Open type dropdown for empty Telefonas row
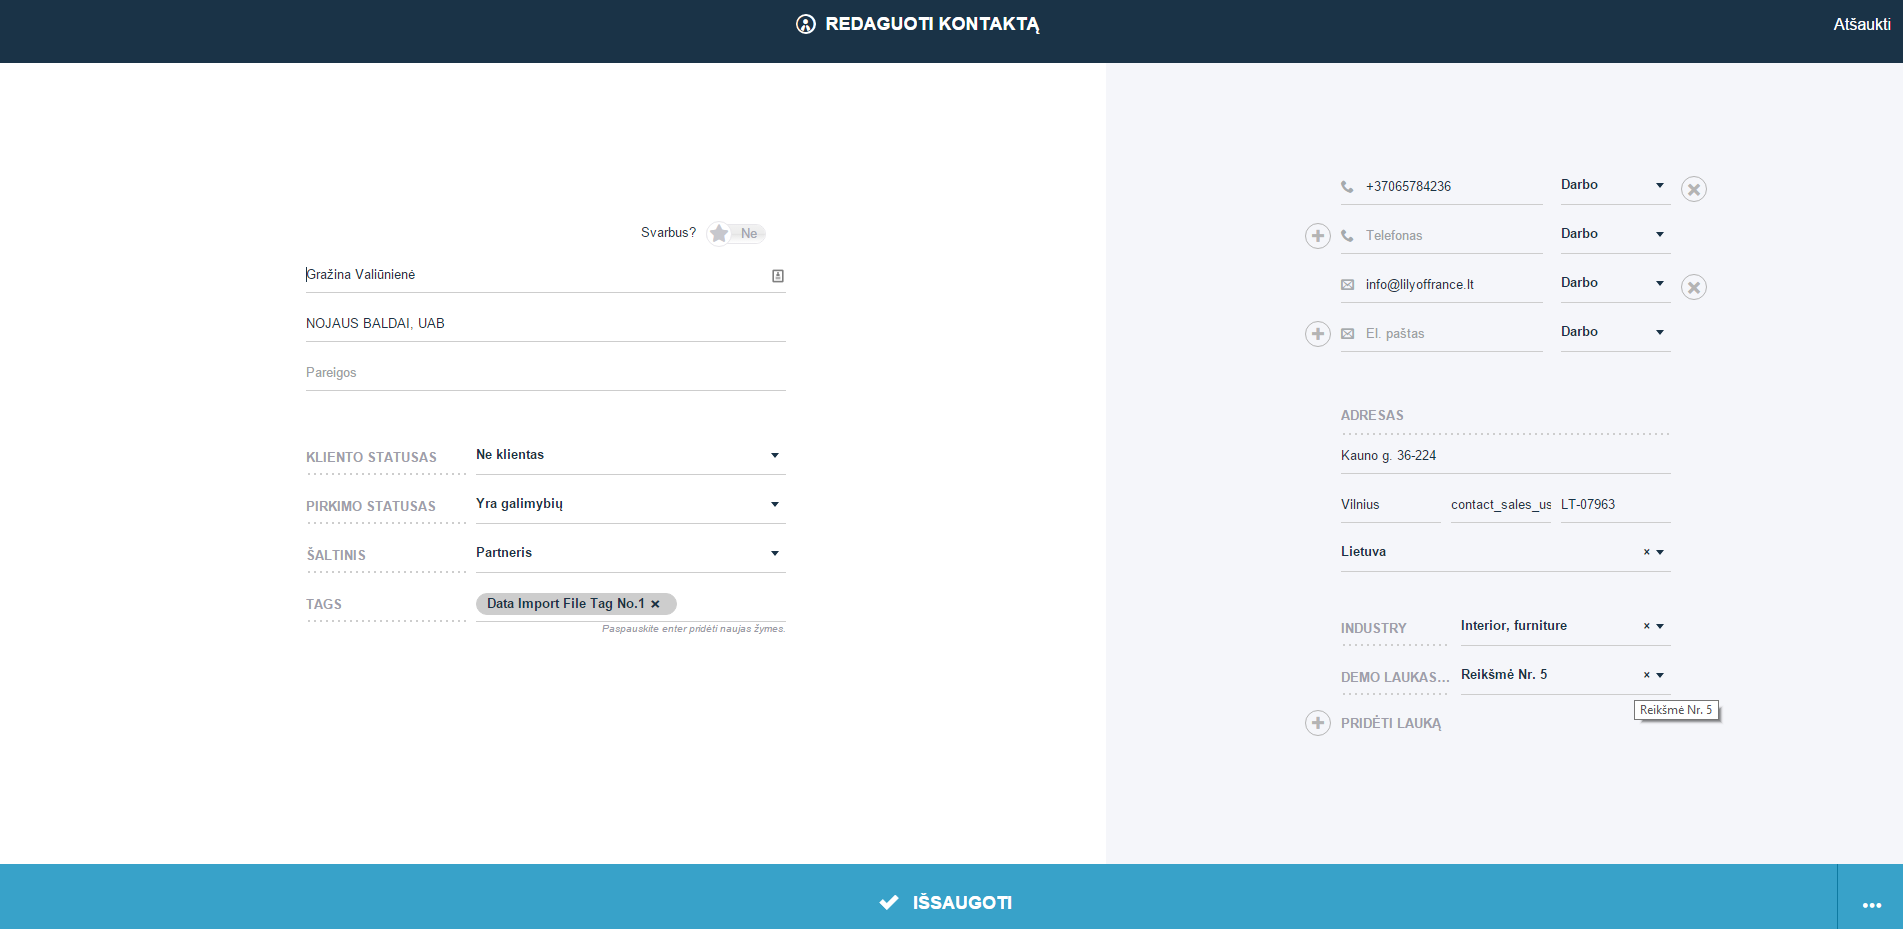This screenshot has width=1903, height=929. [1615, 234]
